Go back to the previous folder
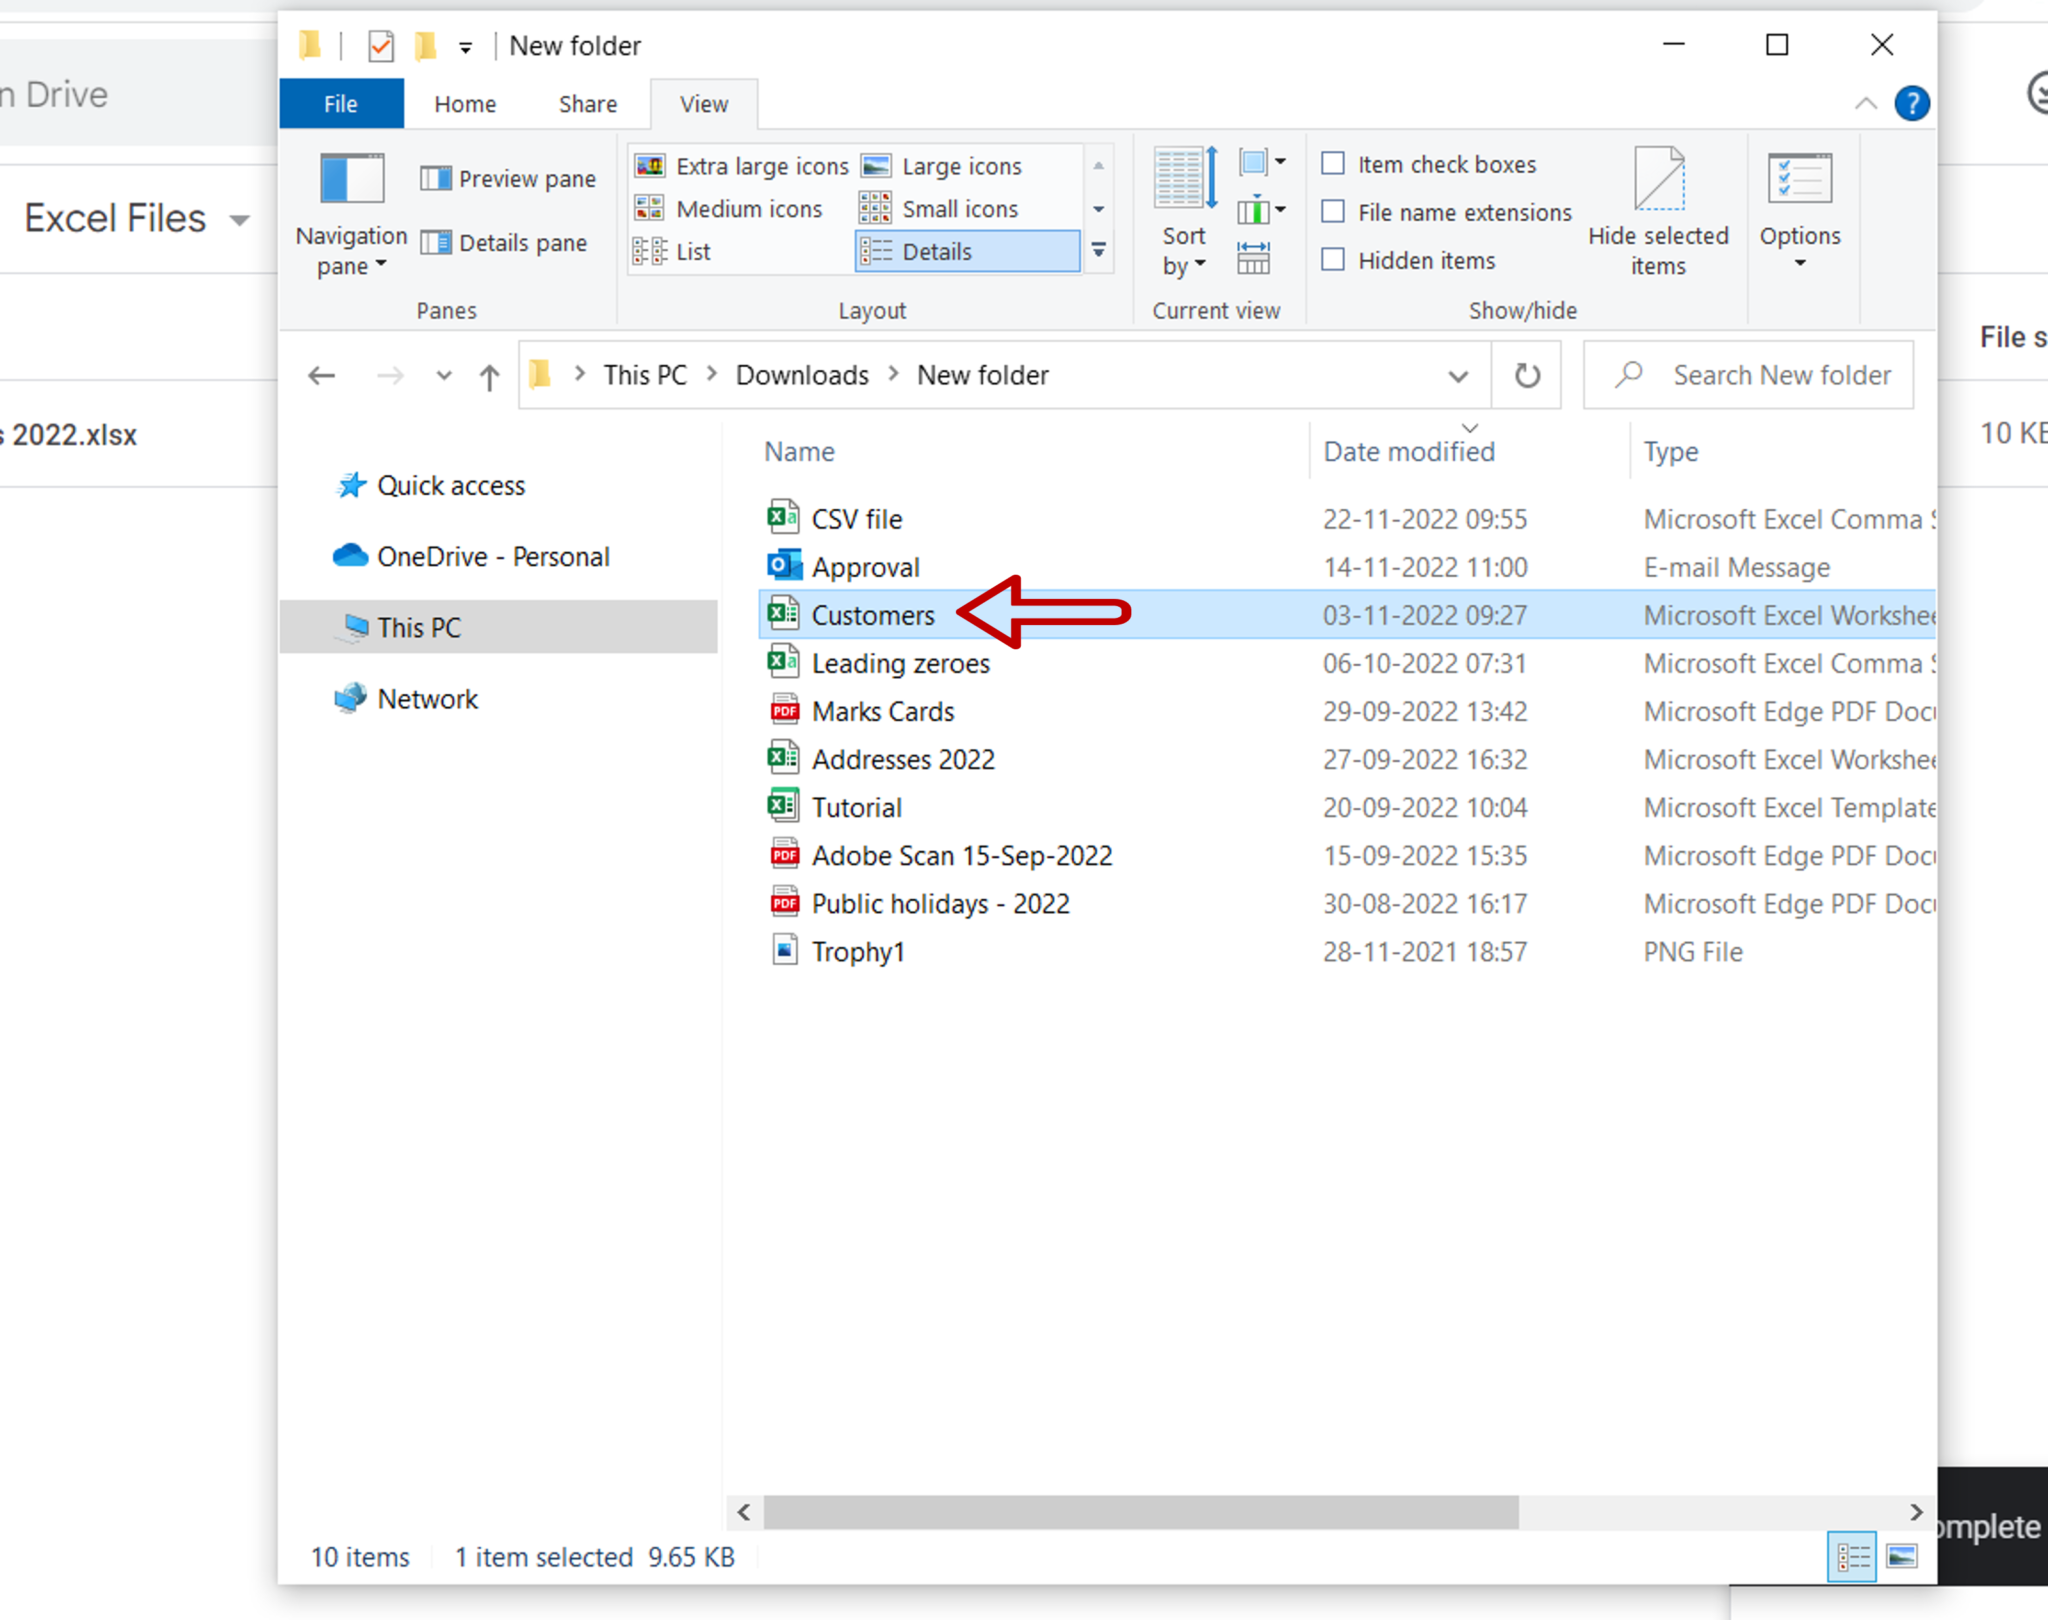The height and width of the screenshot is (1620, 2048). coord(321,375)
